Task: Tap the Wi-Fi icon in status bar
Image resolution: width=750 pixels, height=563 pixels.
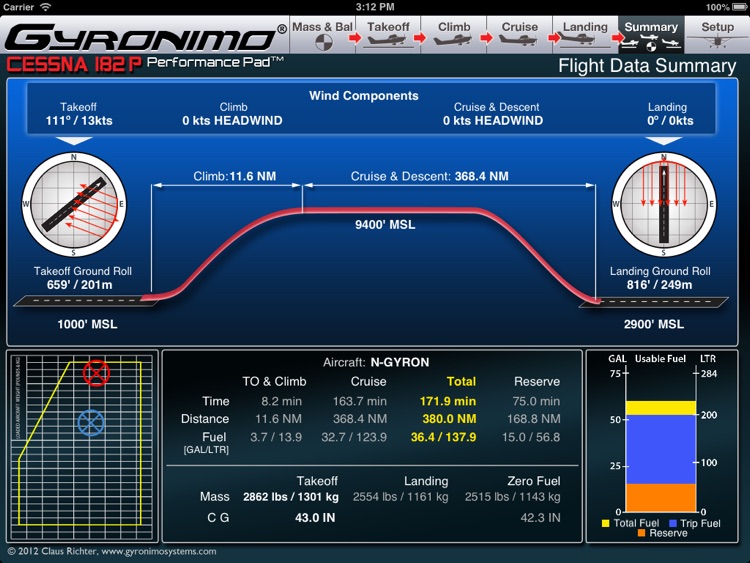Action: click(x=45, y=7)
